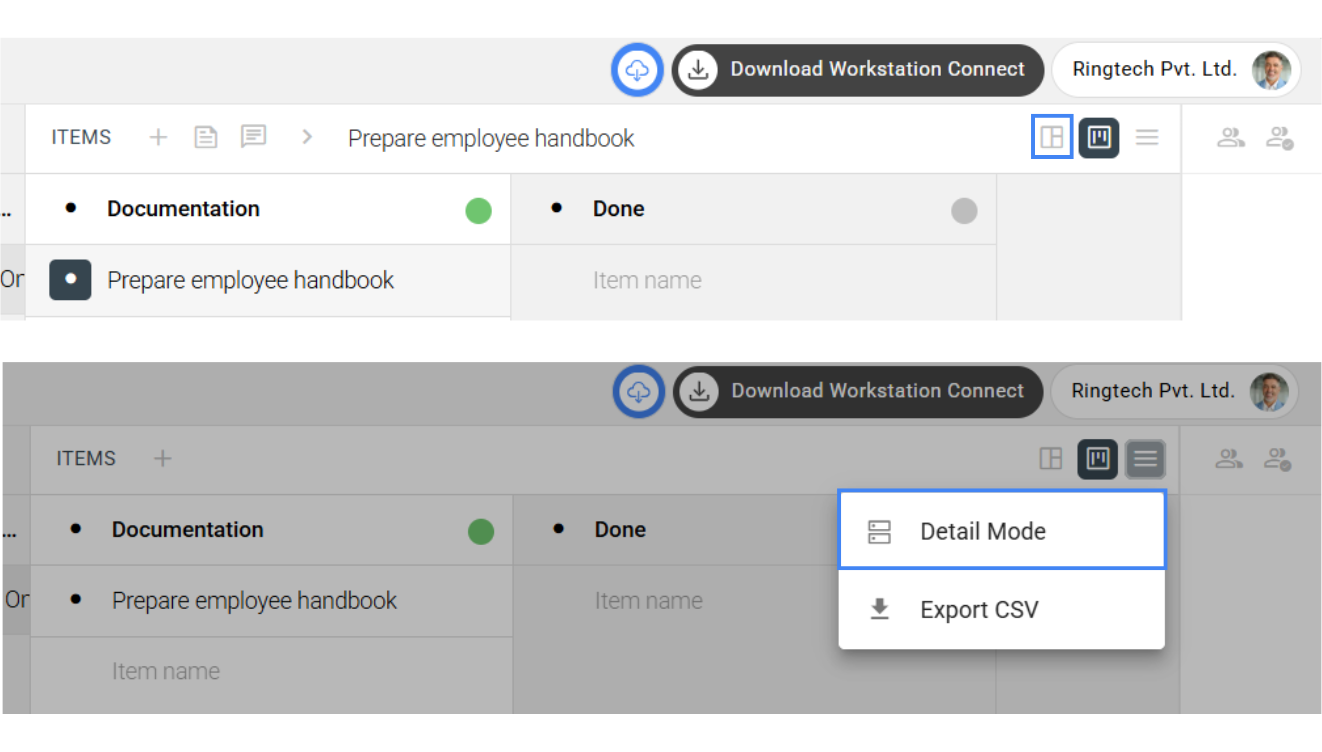Viewport: 1322px width, 752px height.
Task: Deselect the checked box beside Prepare employee handbook
Action: coord(70,280)
